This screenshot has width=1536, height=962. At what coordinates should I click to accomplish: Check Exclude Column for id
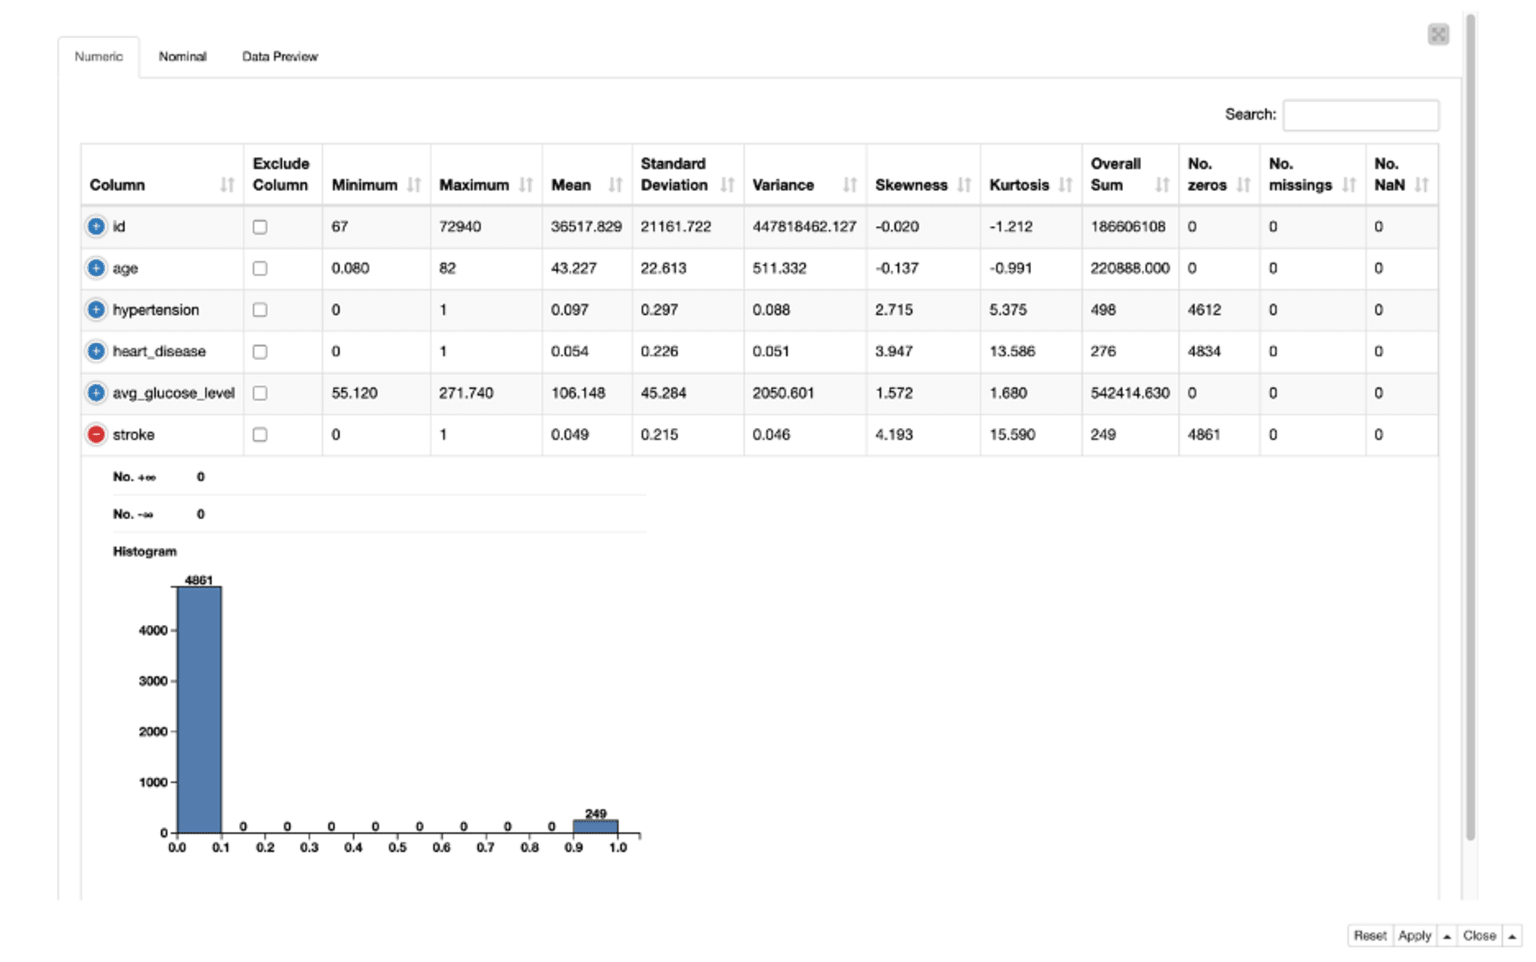pos(260,227)
